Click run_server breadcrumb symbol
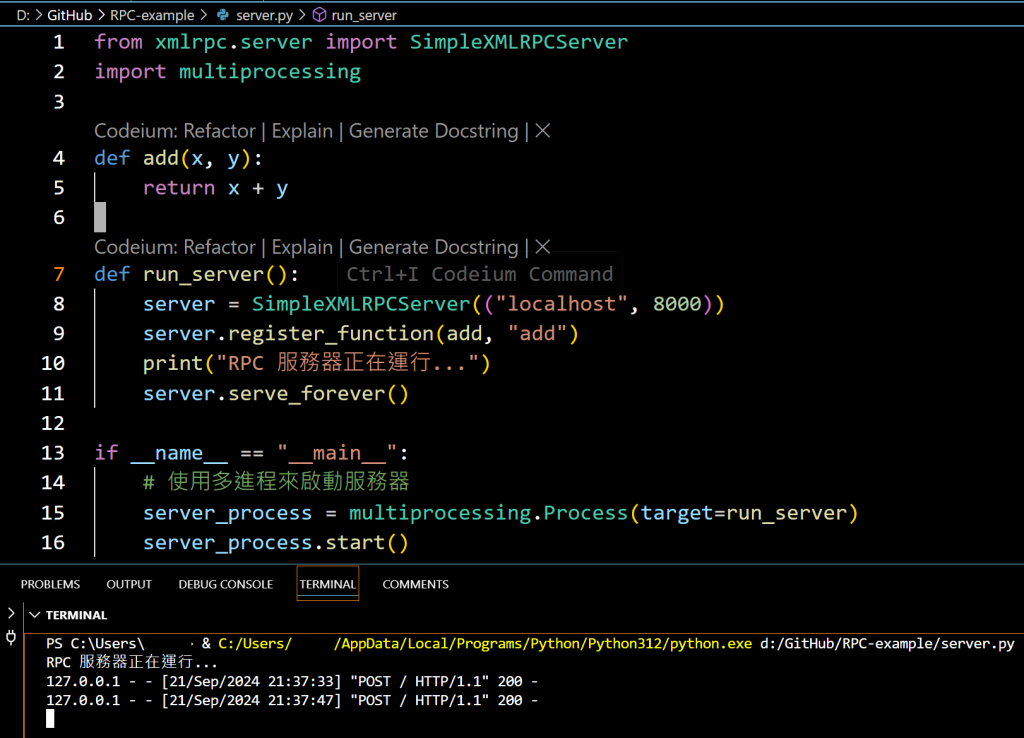 (x=364, y=15)
